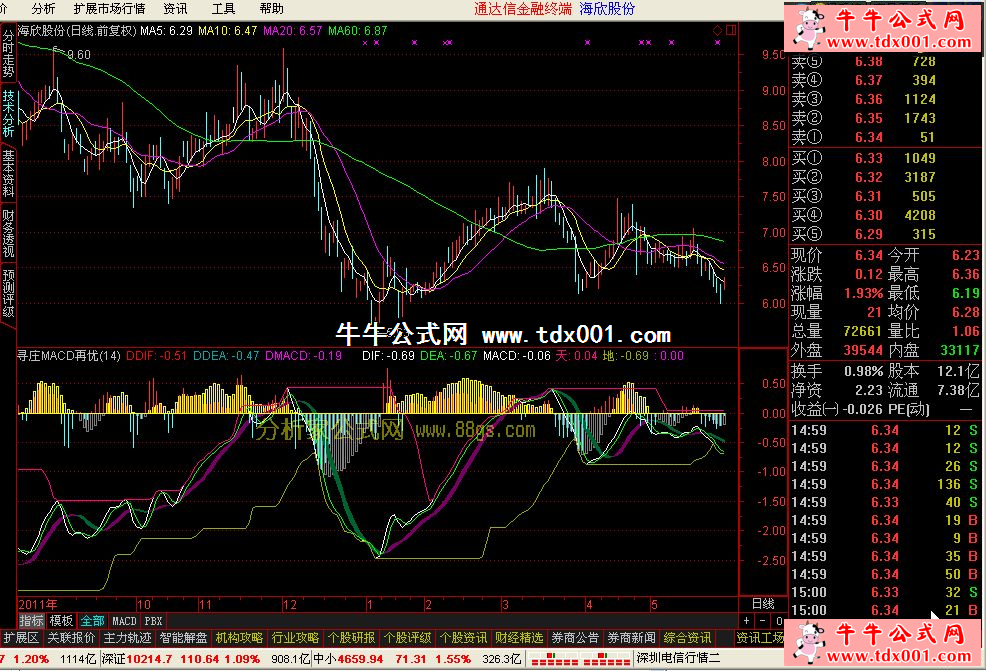Screen dimensions: 986x671
Task: Click the MA5: 6.29 label
Action: click(166, 30)
